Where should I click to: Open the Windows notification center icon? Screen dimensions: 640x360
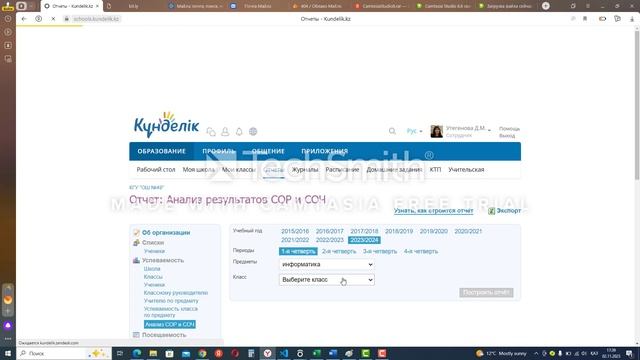coord(629,353)
